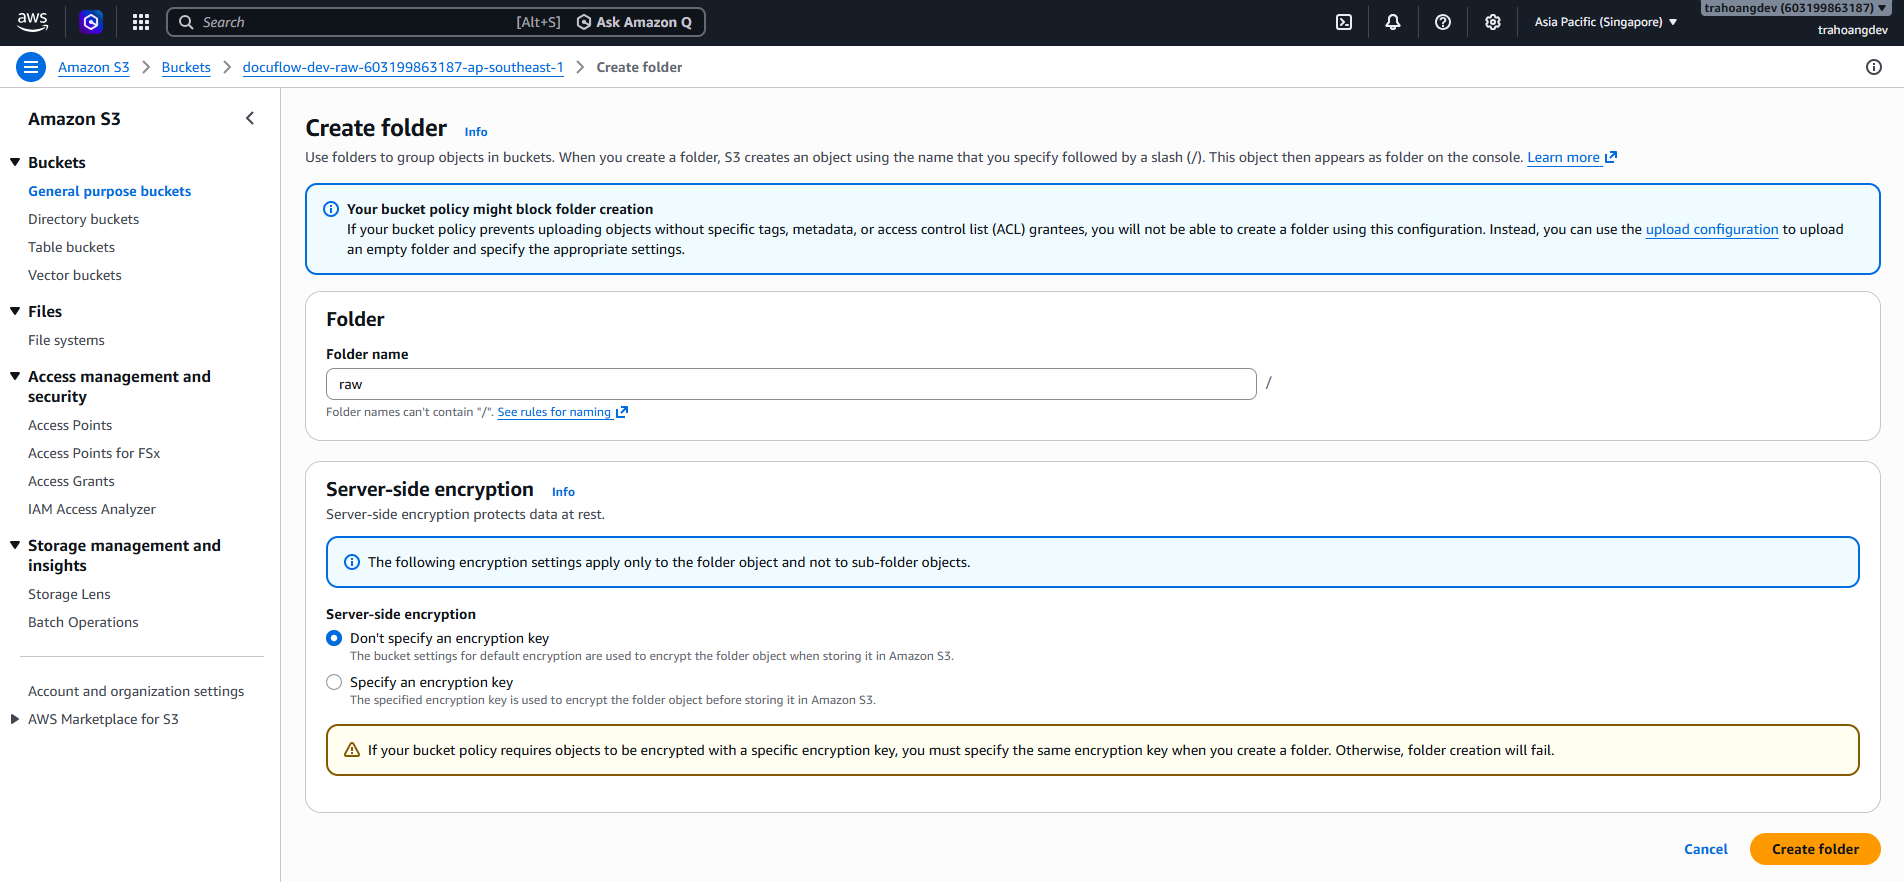This screenshot has width=1904, height=882.
Task: Open the Asia Pacific (Singapore) region dropdown
Action: [1606, 22]
